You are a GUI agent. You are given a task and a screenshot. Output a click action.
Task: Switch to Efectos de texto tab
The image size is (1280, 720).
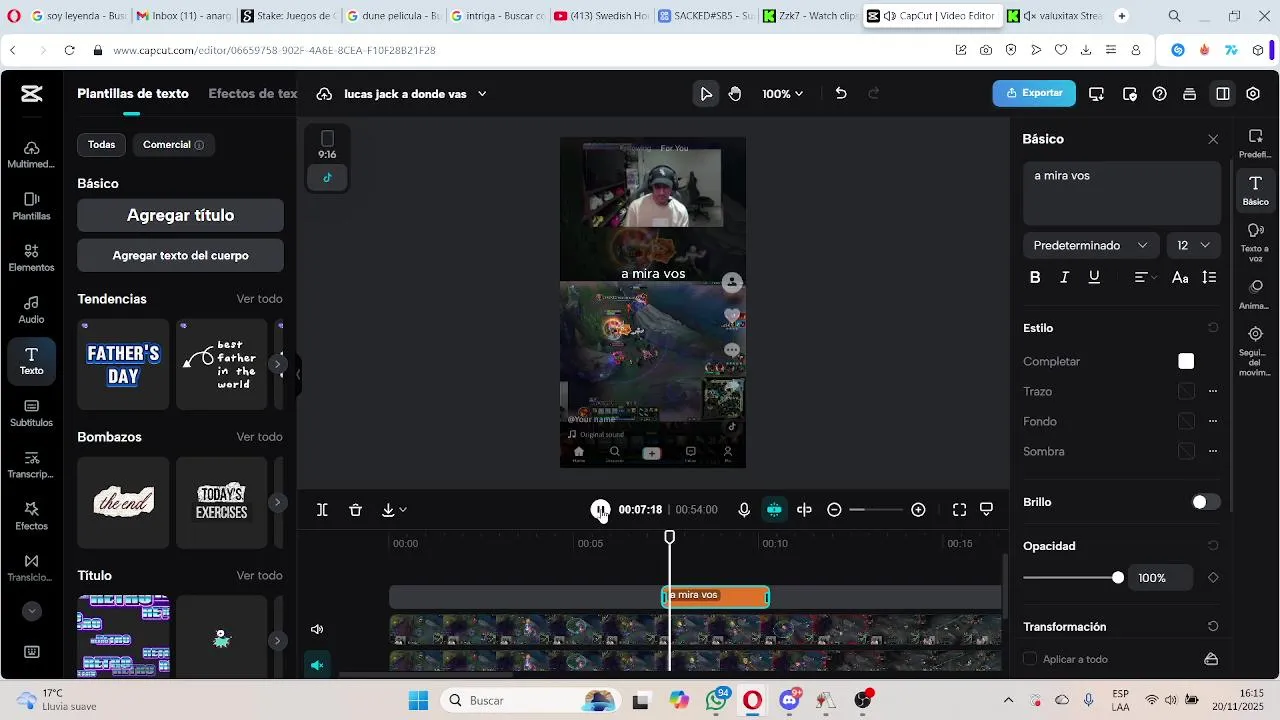pyautogui.click(x=253, y=93)
